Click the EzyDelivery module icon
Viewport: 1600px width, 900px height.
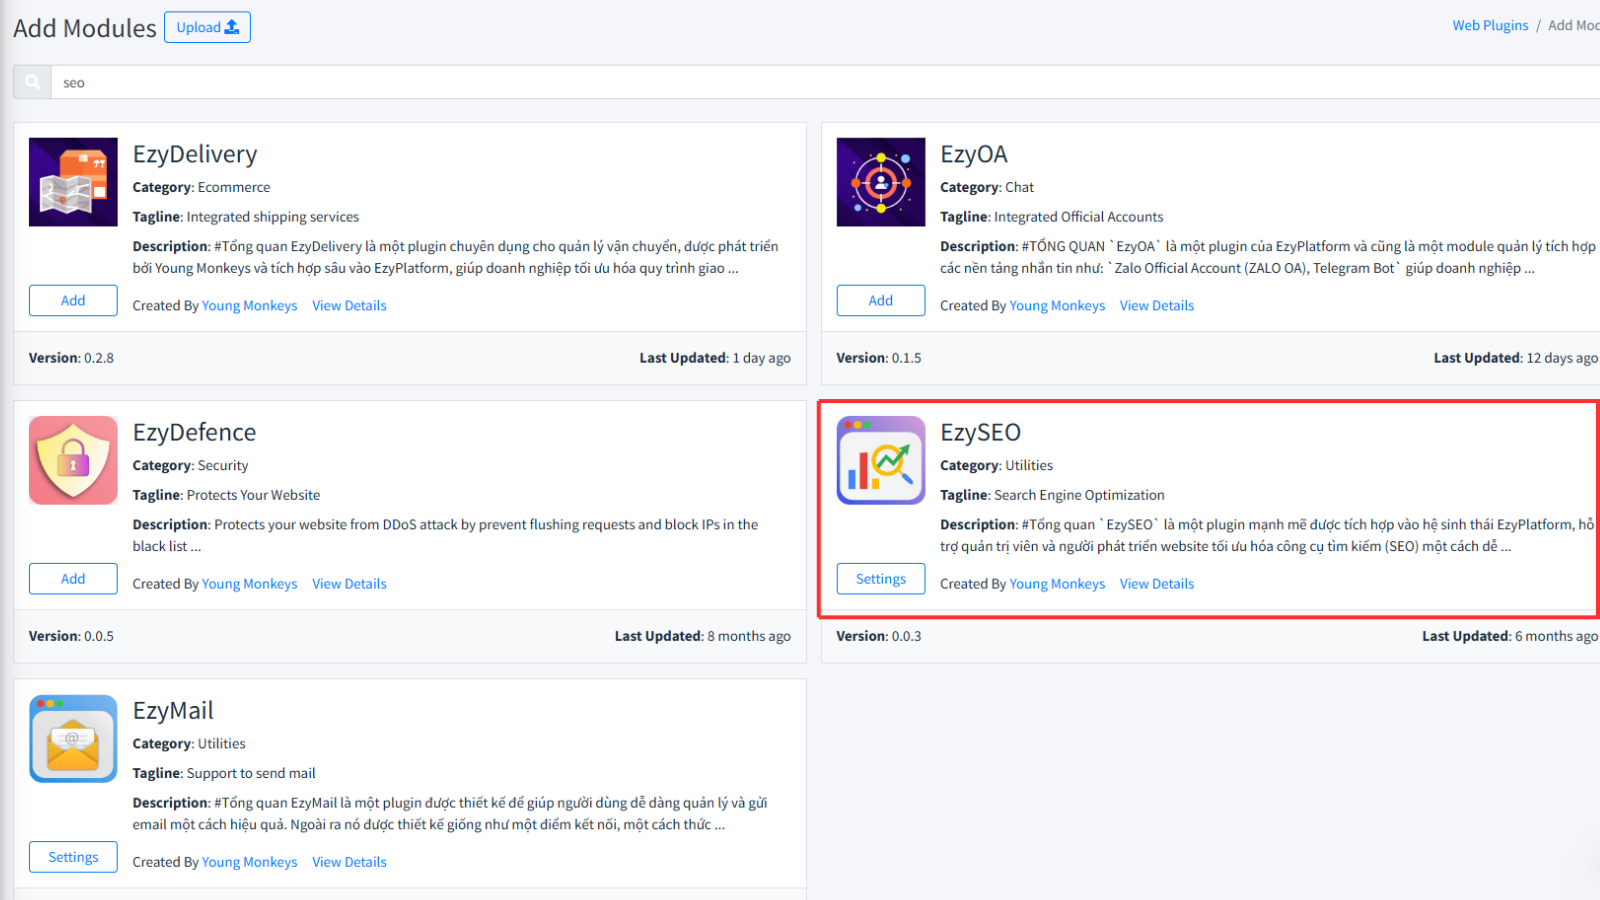[73, 182]
